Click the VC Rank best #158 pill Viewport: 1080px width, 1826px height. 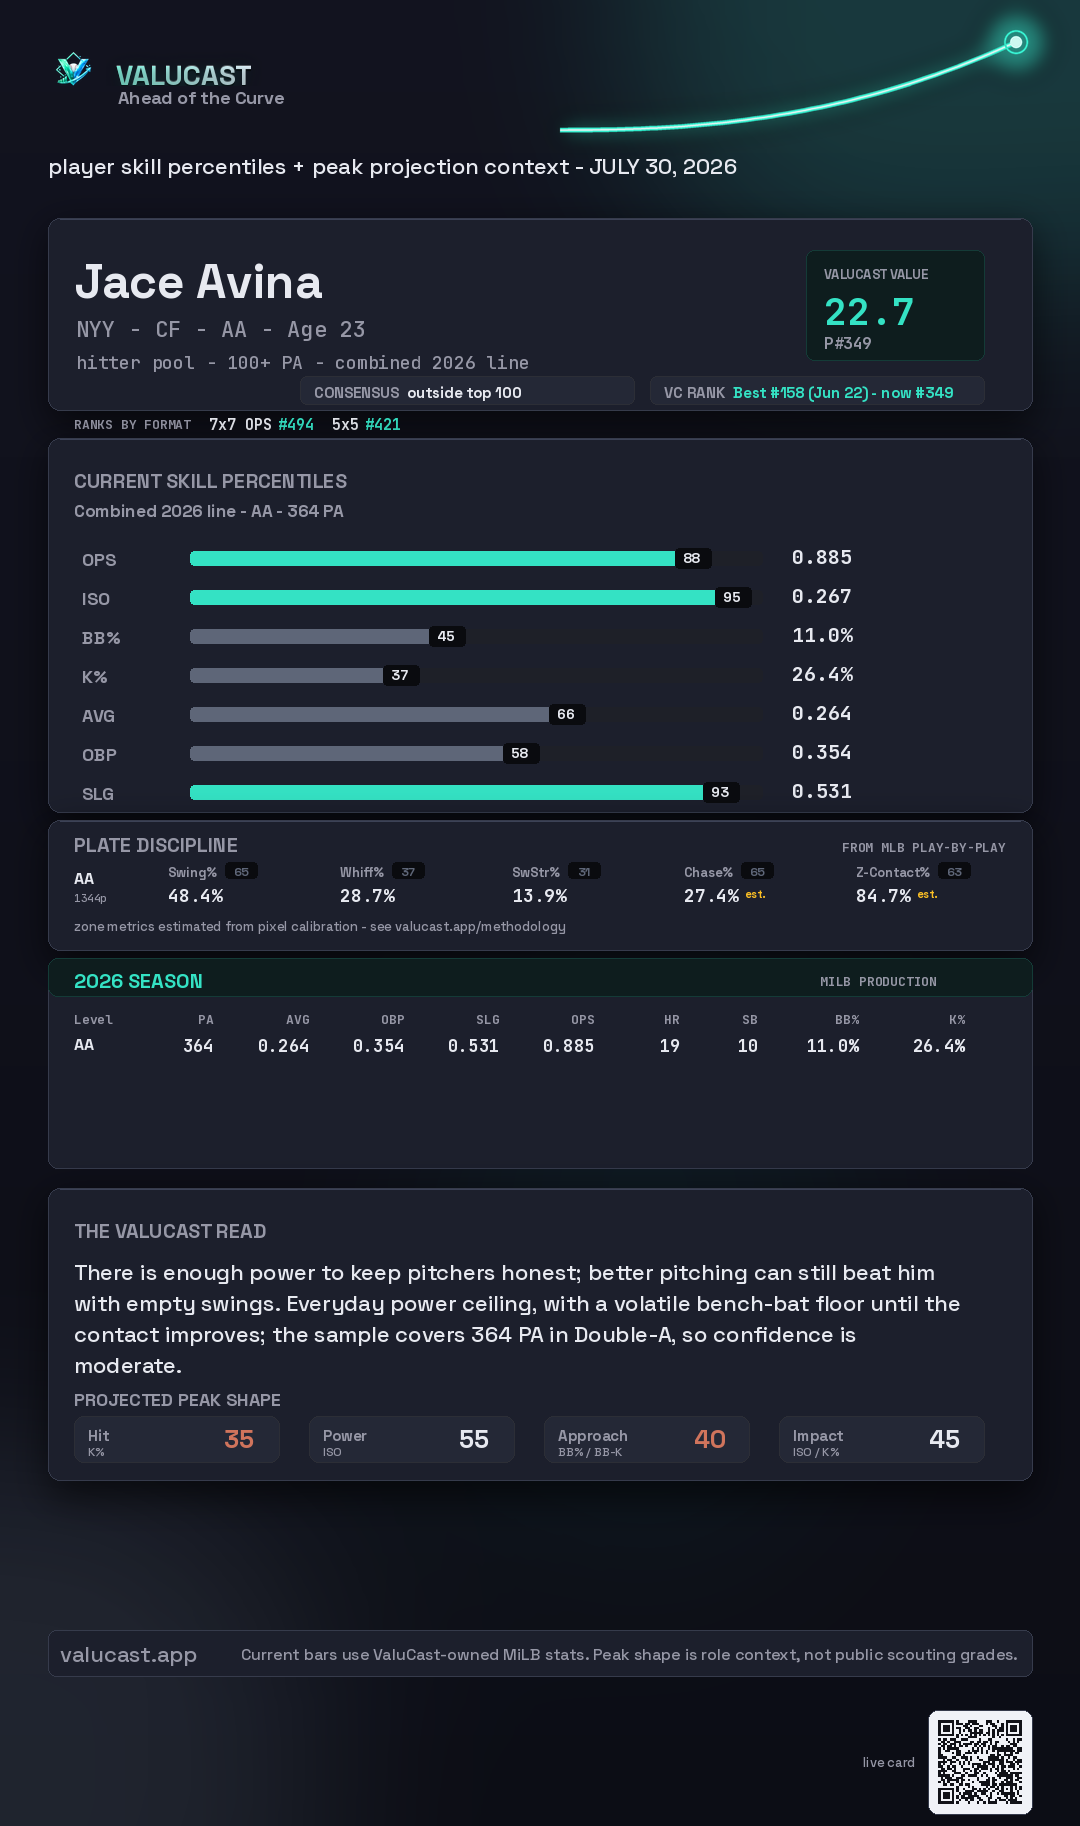point(817,392)
